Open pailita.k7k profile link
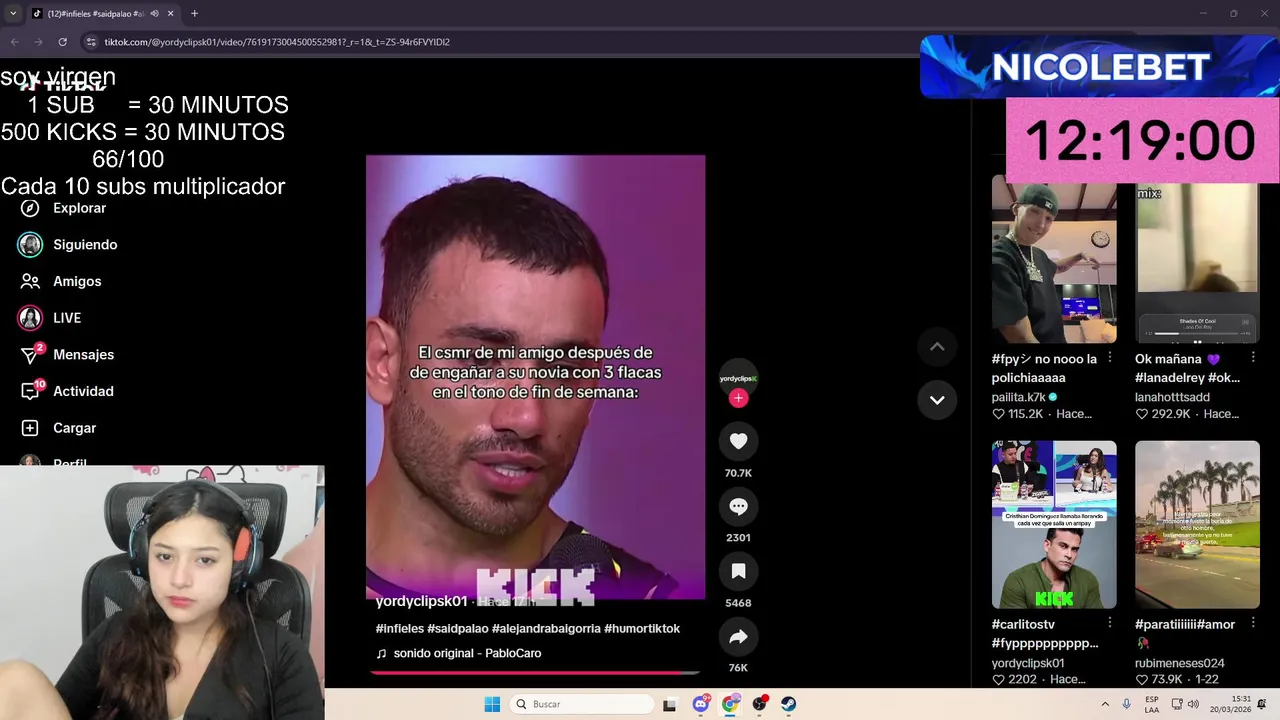The height and width of the screenshot is (720, 1280). point(1018,397)
